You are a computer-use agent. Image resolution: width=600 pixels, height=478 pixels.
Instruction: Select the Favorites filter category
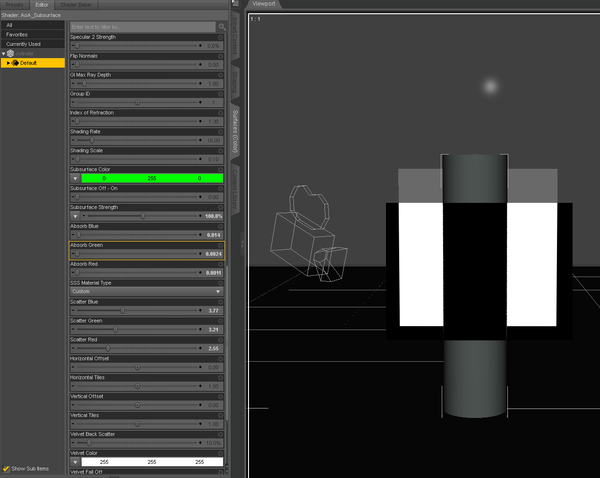click(33, 35)
